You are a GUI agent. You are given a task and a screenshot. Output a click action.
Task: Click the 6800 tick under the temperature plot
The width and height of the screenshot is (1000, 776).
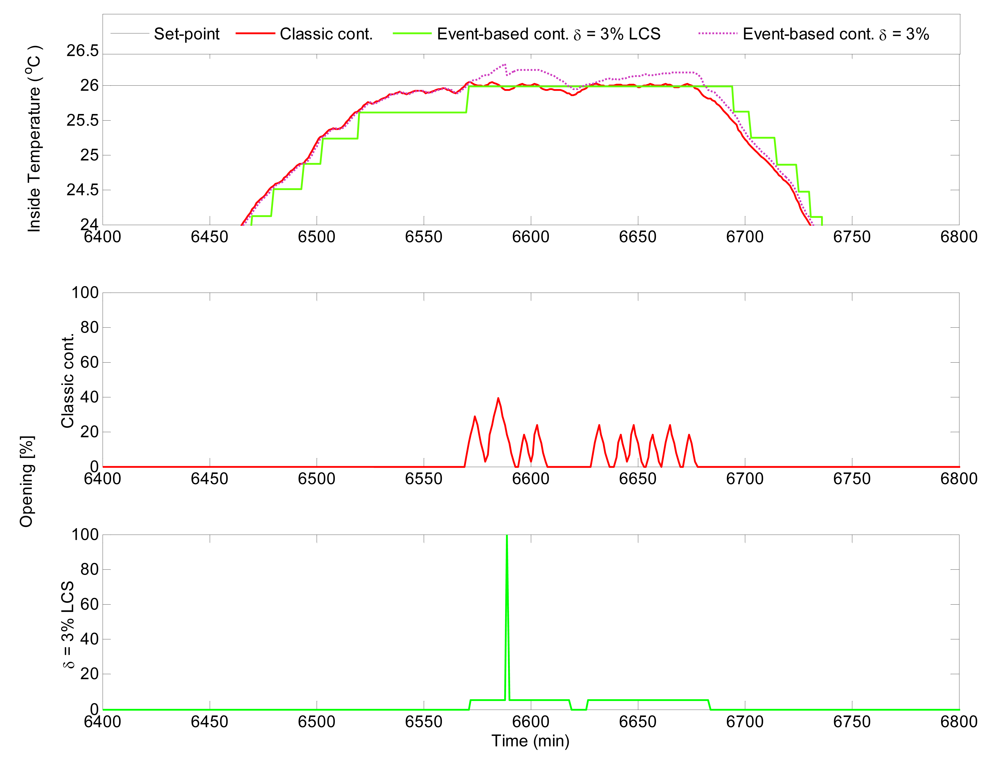coord(959,237)
